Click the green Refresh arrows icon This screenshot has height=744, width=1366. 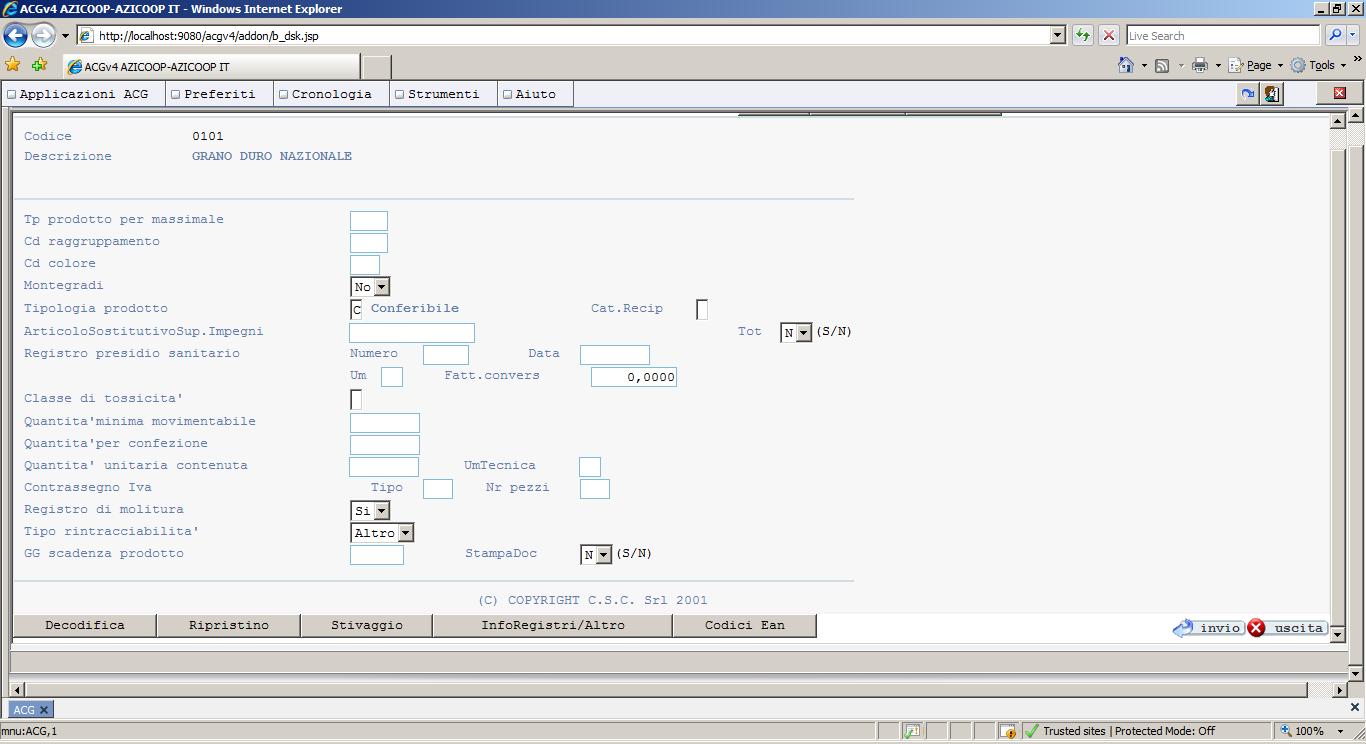tap(1082, 35)
